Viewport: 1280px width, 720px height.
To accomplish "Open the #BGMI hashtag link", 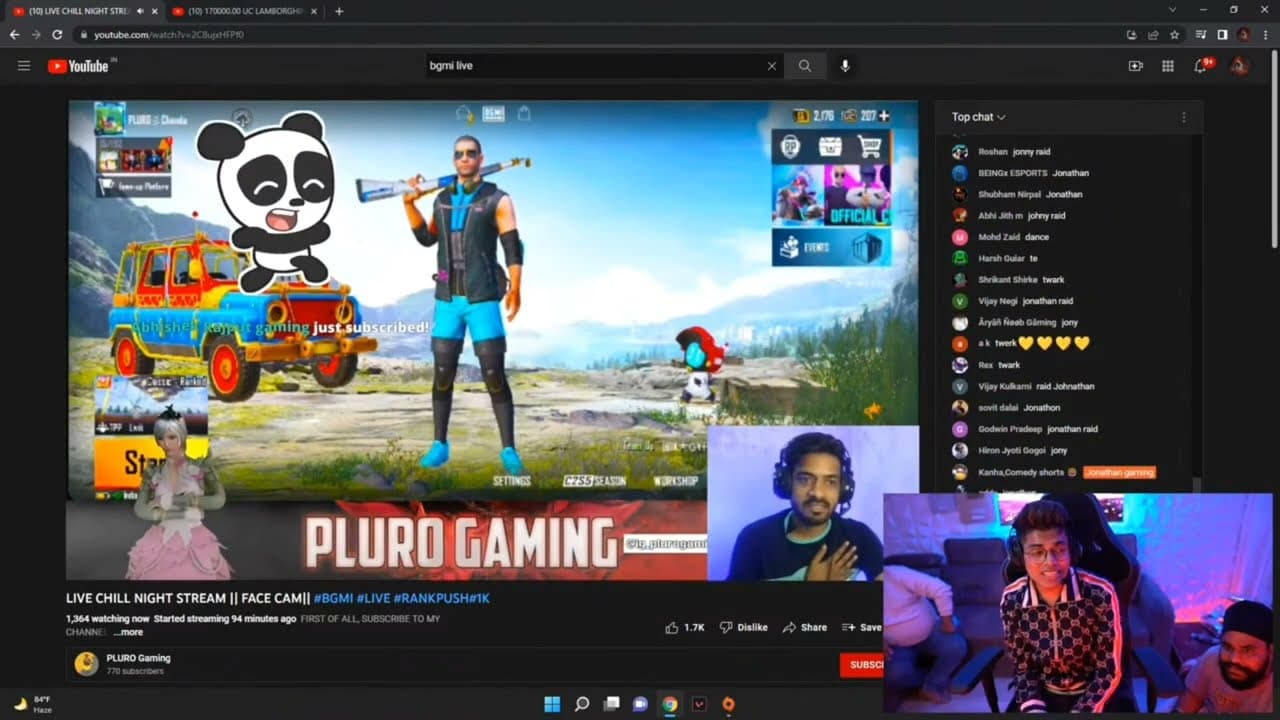I will click(333, 598).
